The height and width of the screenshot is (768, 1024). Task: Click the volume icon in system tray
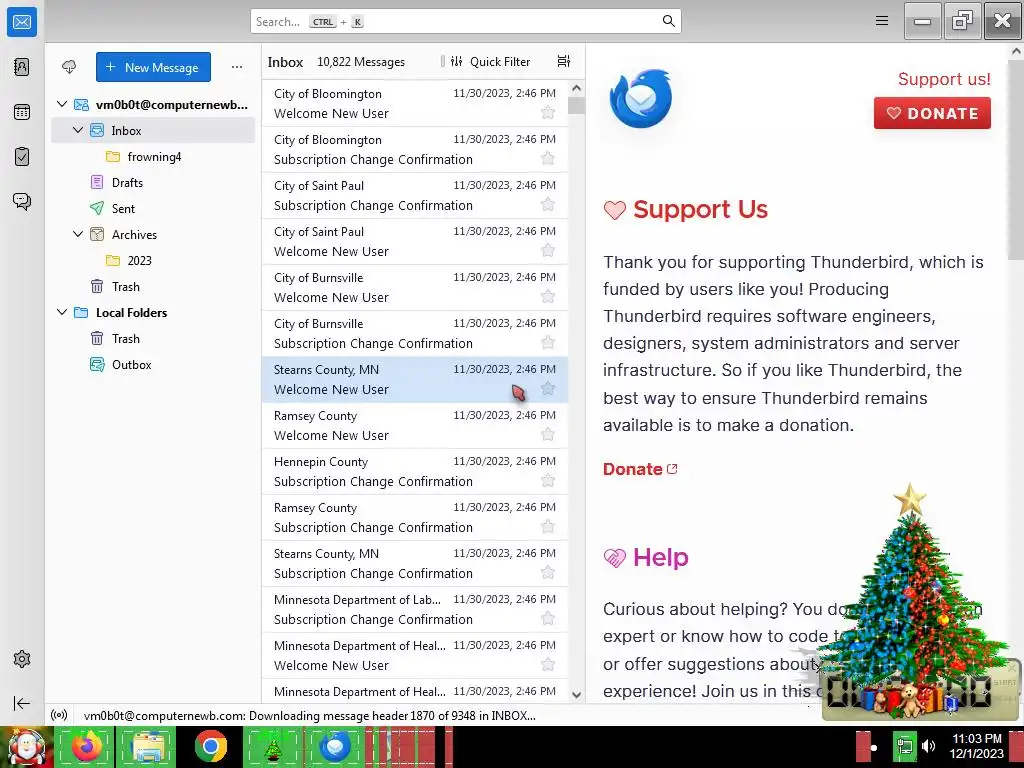click(929, 746)
